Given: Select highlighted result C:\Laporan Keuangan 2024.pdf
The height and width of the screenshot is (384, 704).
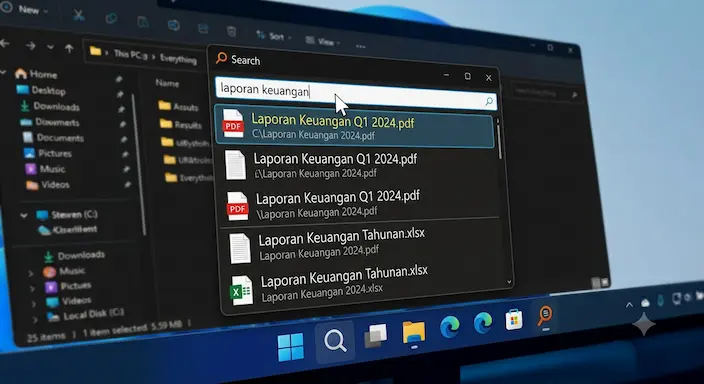Looking at the screenshot, I should tap(355, 126).
